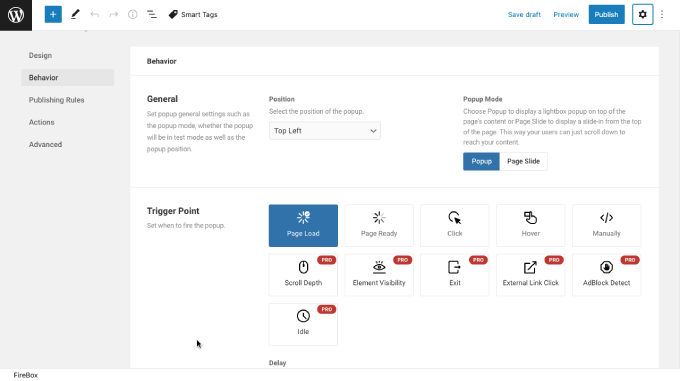
Task: Open the three-dot options menu
Action: (x=662, y=15)
